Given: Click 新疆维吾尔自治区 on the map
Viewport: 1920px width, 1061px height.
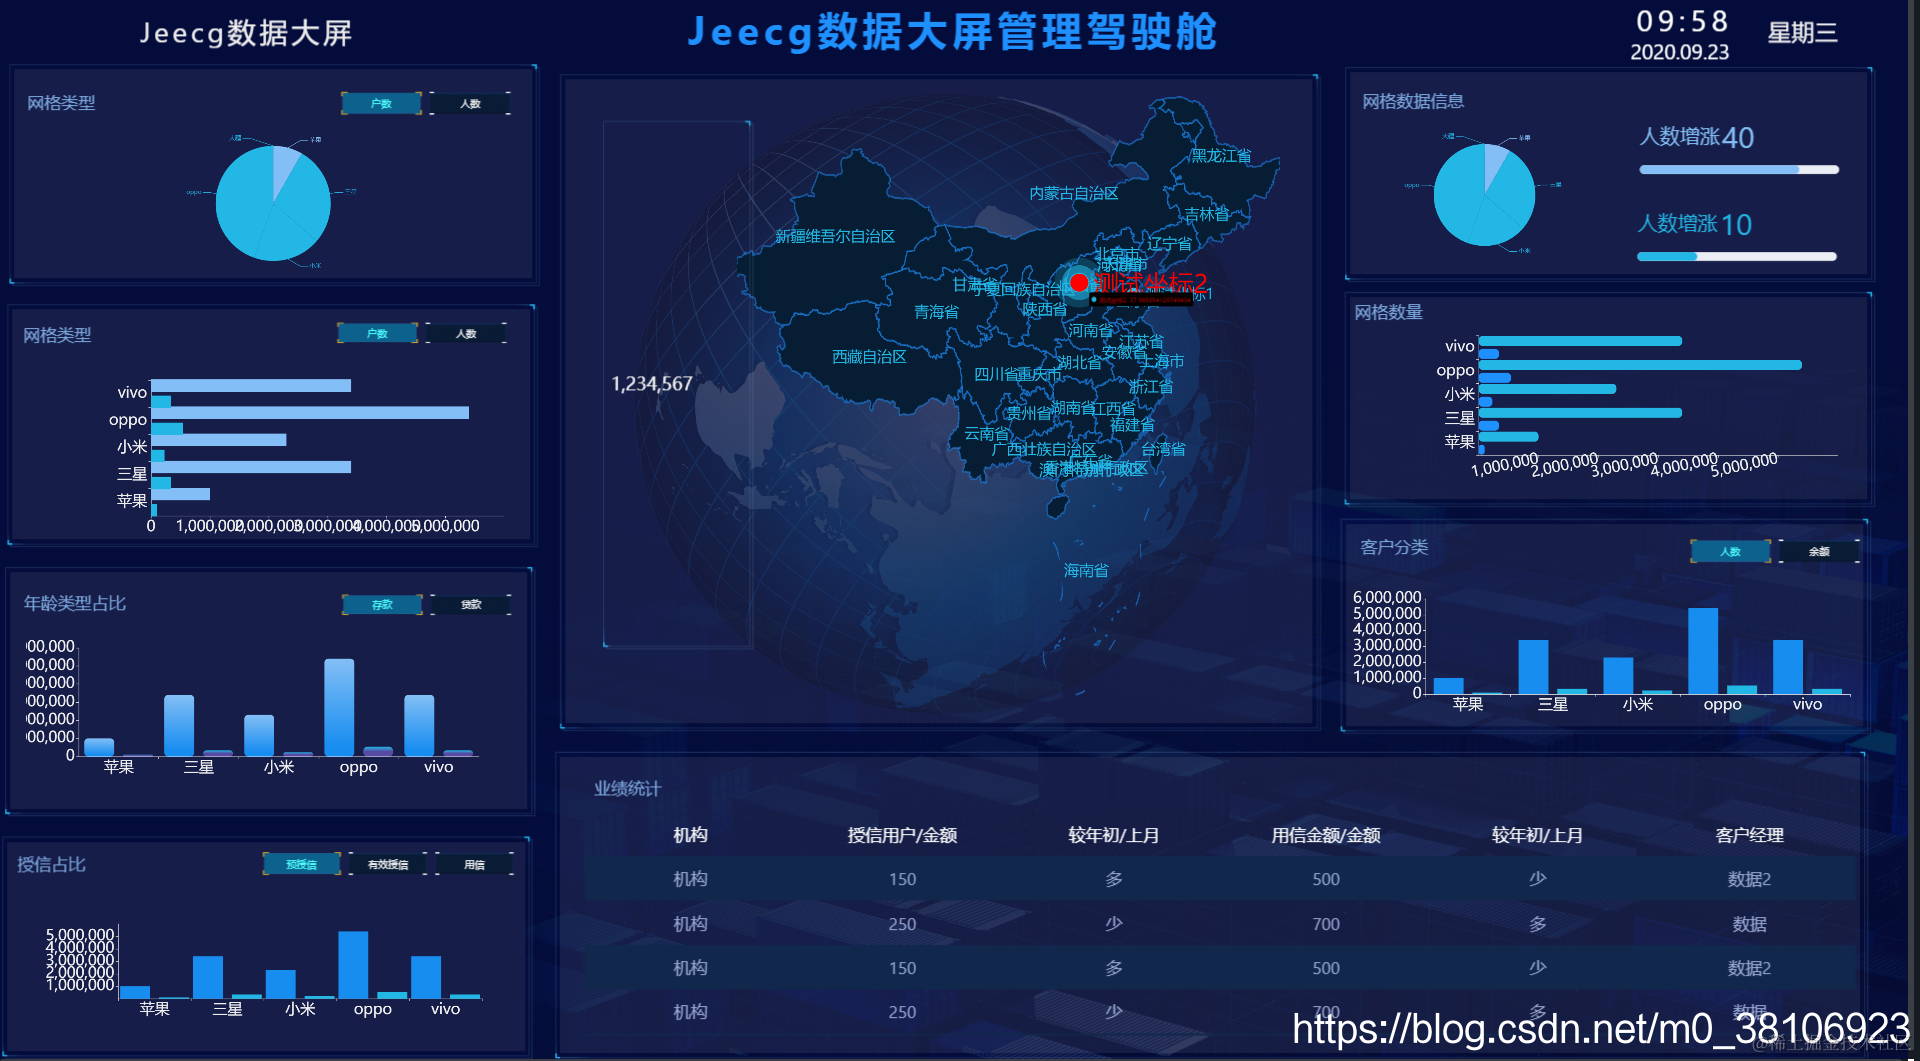Looking at the screenshot, I should pyautogui.click(x=835, y=236).
